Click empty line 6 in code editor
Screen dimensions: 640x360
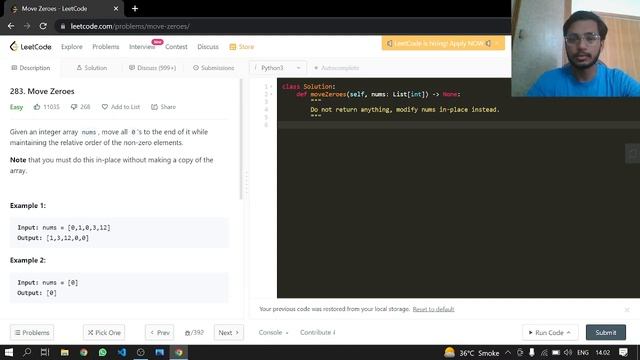(457, 125)
